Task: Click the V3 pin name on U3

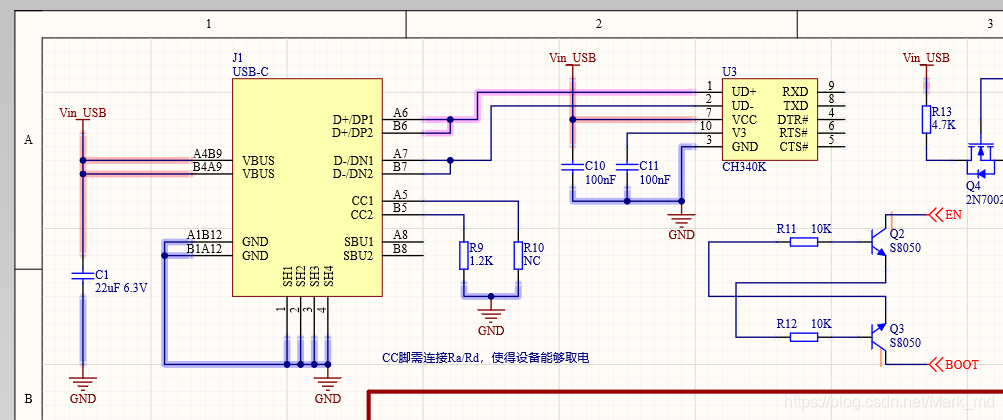Action: click(x=739, y=133)
